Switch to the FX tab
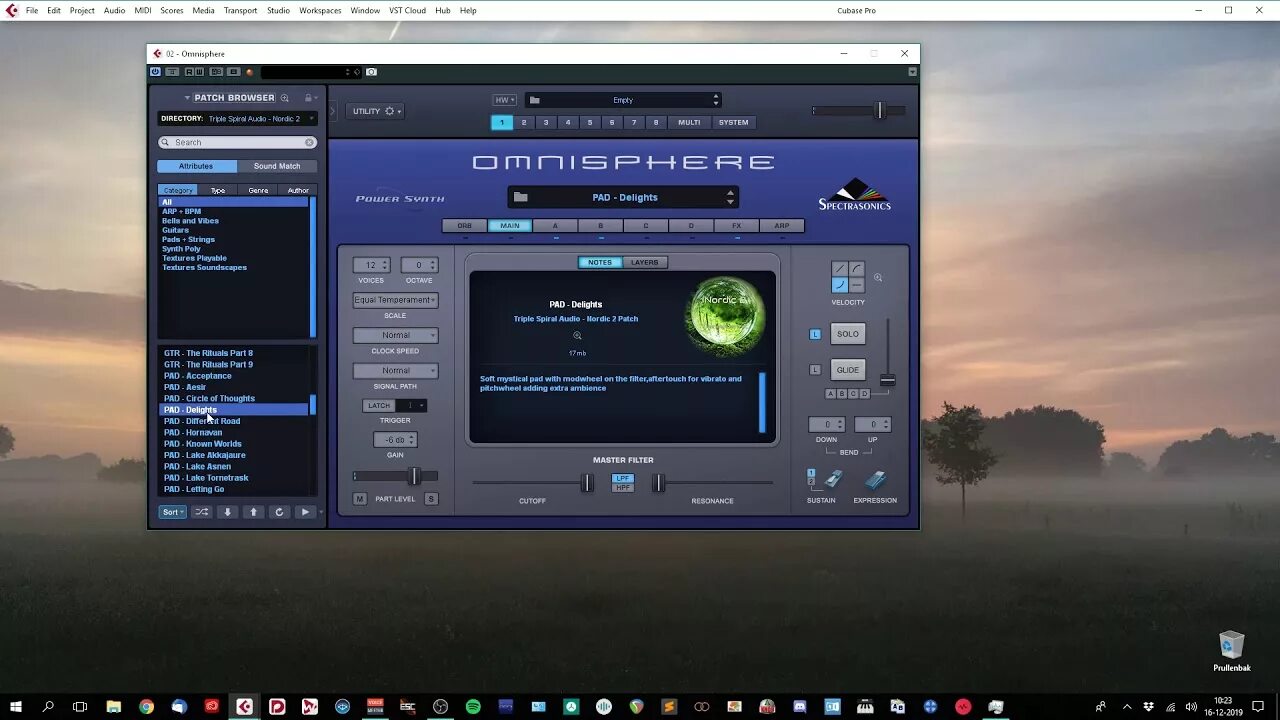 tap(736, 226)
